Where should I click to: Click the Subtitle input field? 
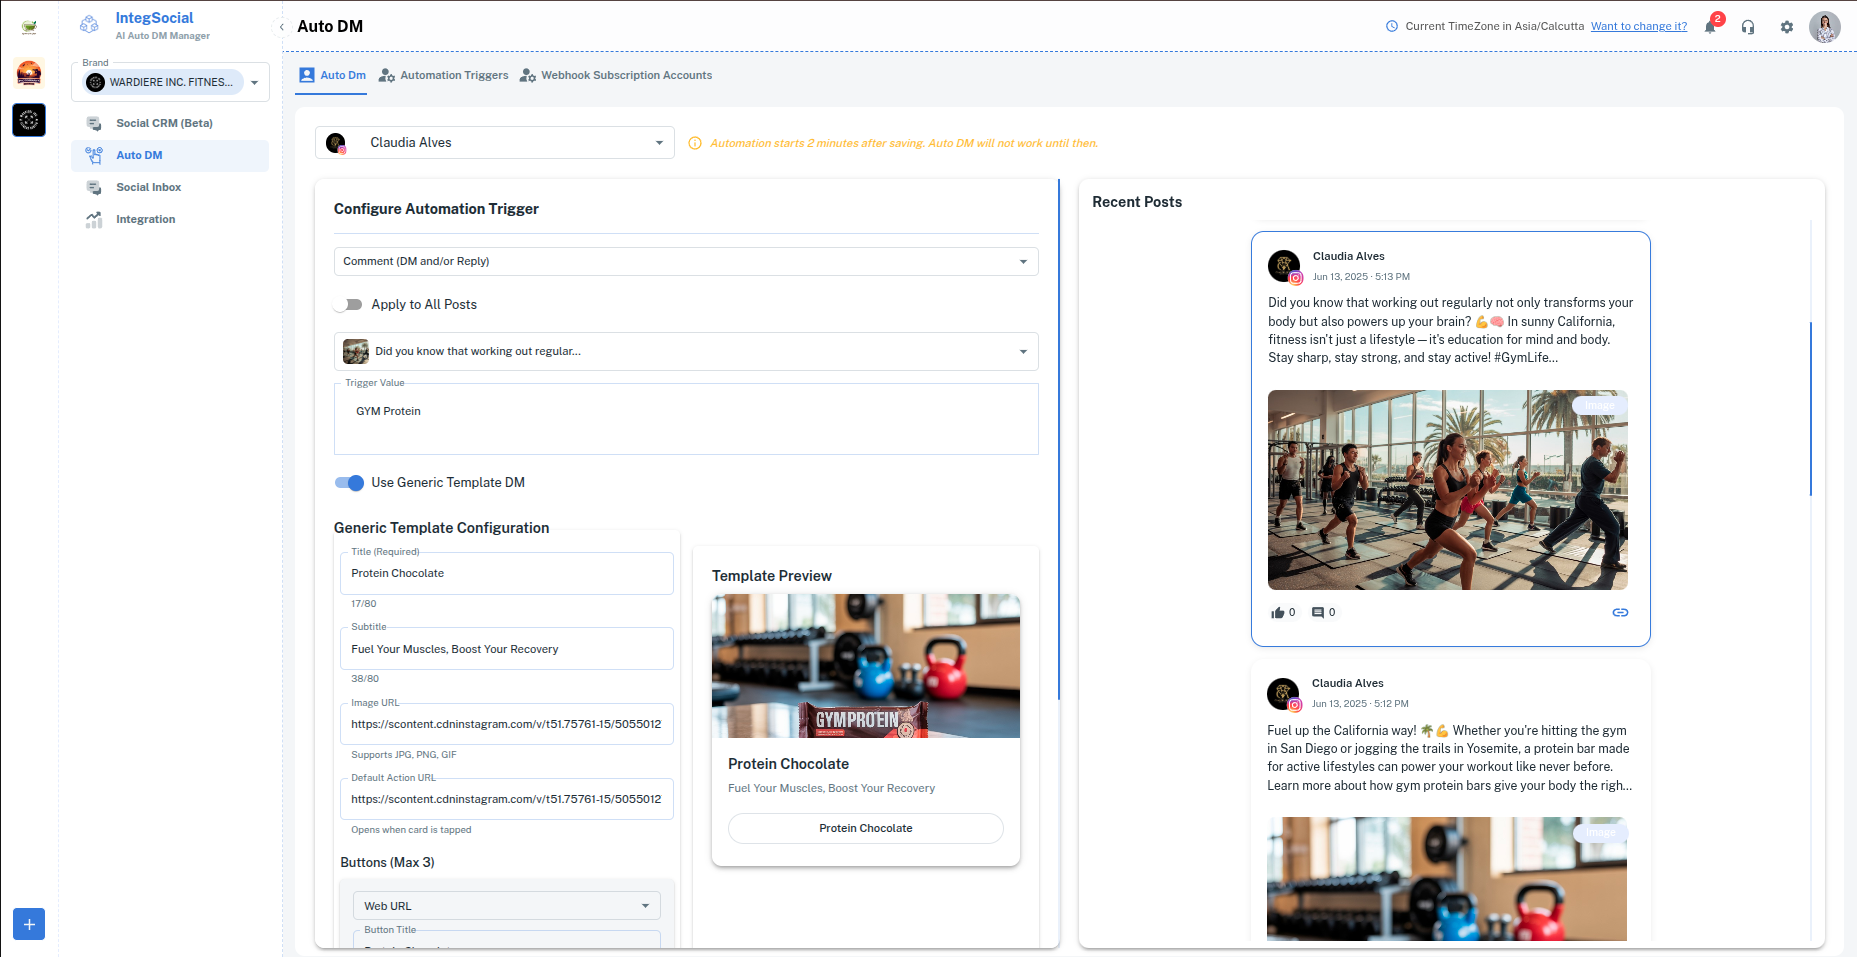coord(507,649)
